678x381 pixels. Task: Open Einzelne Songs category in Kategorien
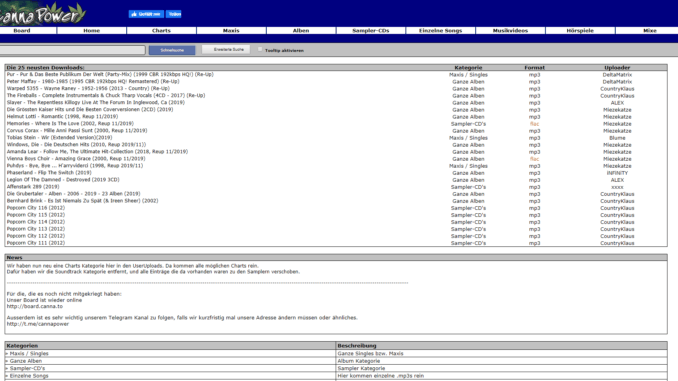tap(29, 376)
